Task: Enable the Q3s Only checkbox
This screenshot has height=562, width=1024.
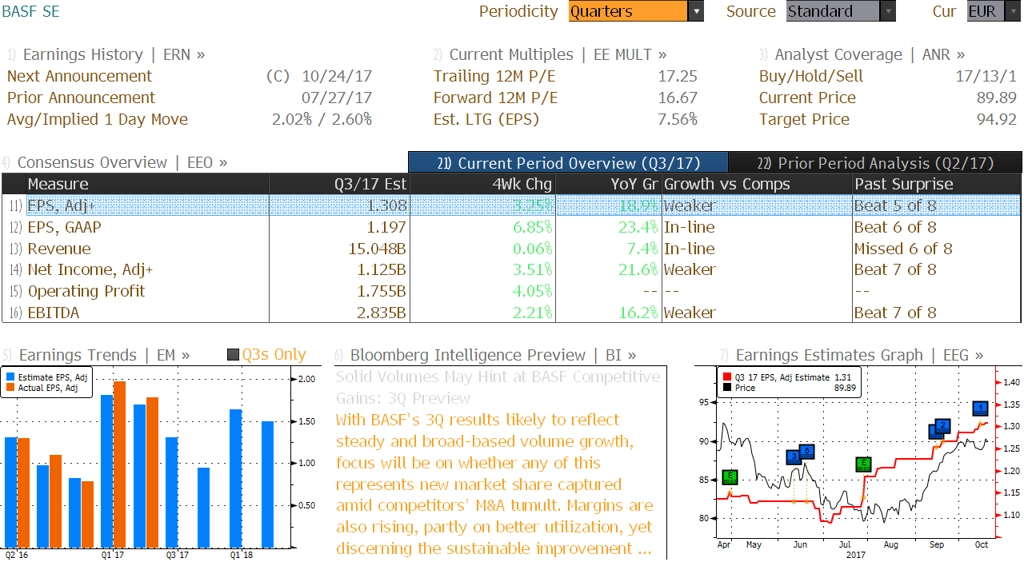Action: (233, 354)
